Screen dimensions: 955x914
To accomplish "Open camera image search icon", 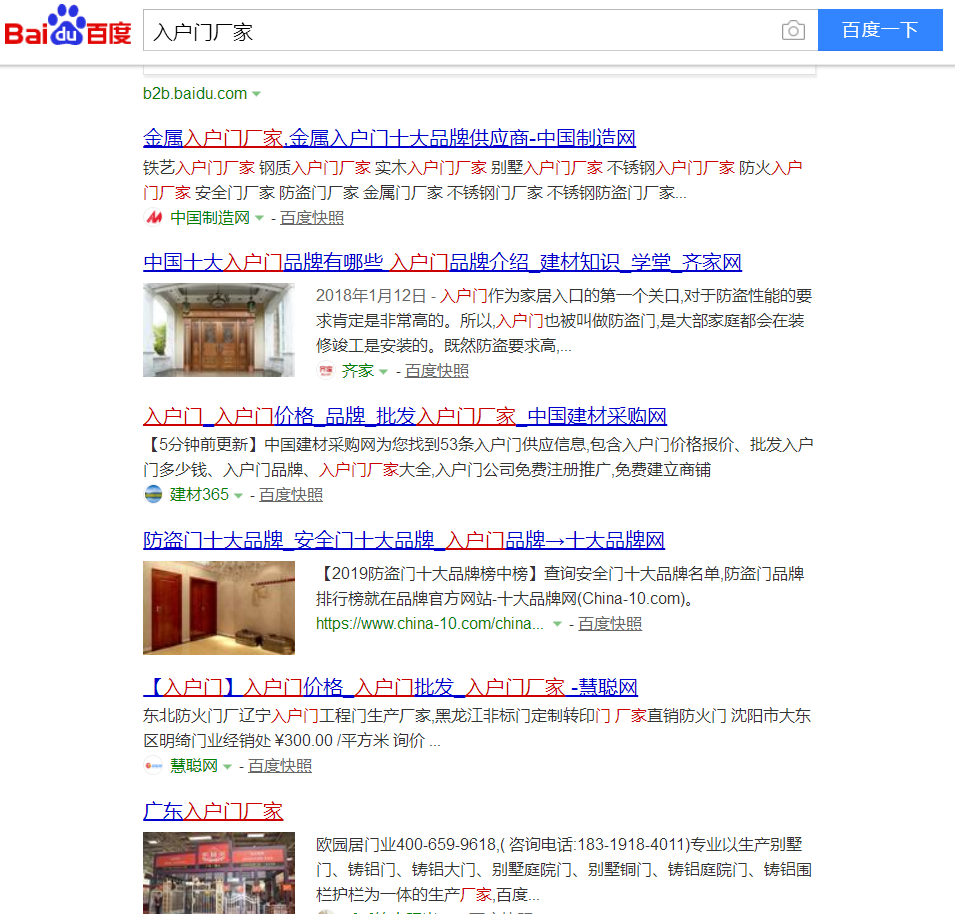I will (x=793, y=30).
